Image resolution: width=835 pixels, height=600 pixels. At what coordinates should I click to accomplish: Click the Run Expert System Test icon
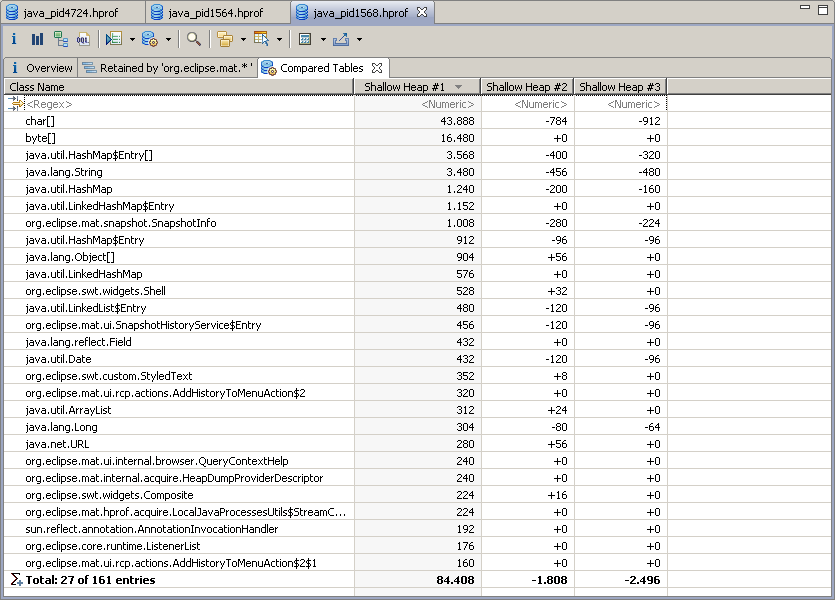[150, 39]
